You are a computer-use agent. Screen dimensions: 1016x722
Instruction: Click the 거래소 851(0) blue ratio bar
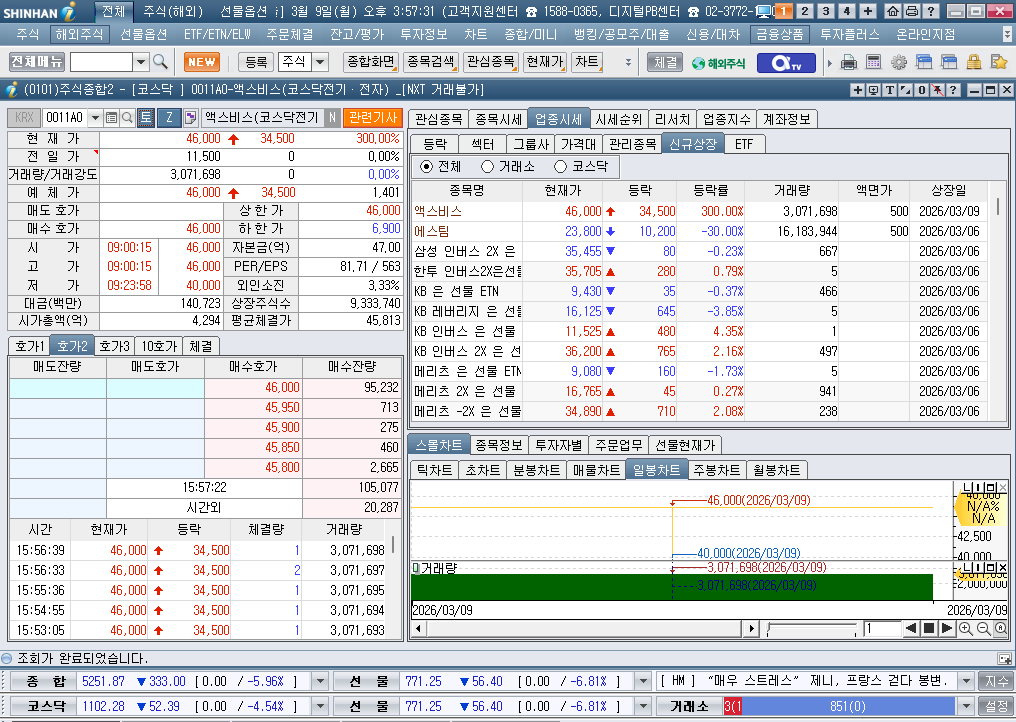pos(848,706)
